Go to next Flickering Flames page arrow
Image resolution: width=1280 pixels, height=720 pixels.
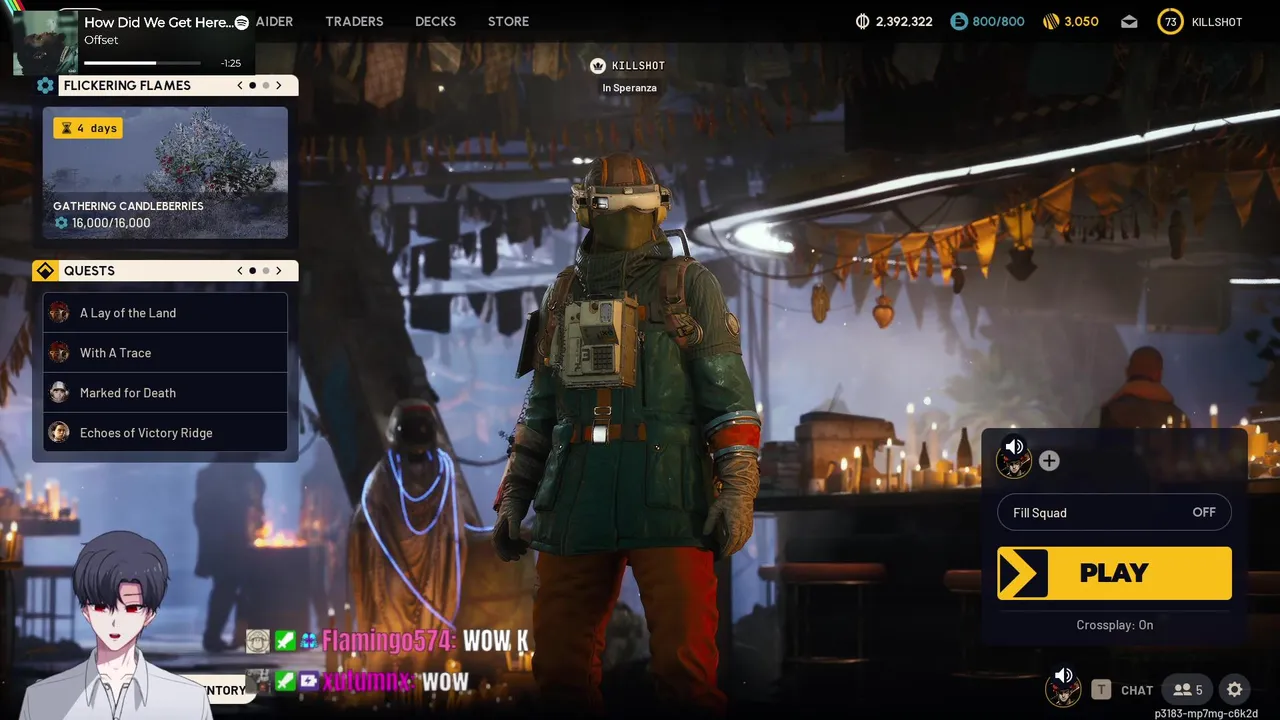279,85
